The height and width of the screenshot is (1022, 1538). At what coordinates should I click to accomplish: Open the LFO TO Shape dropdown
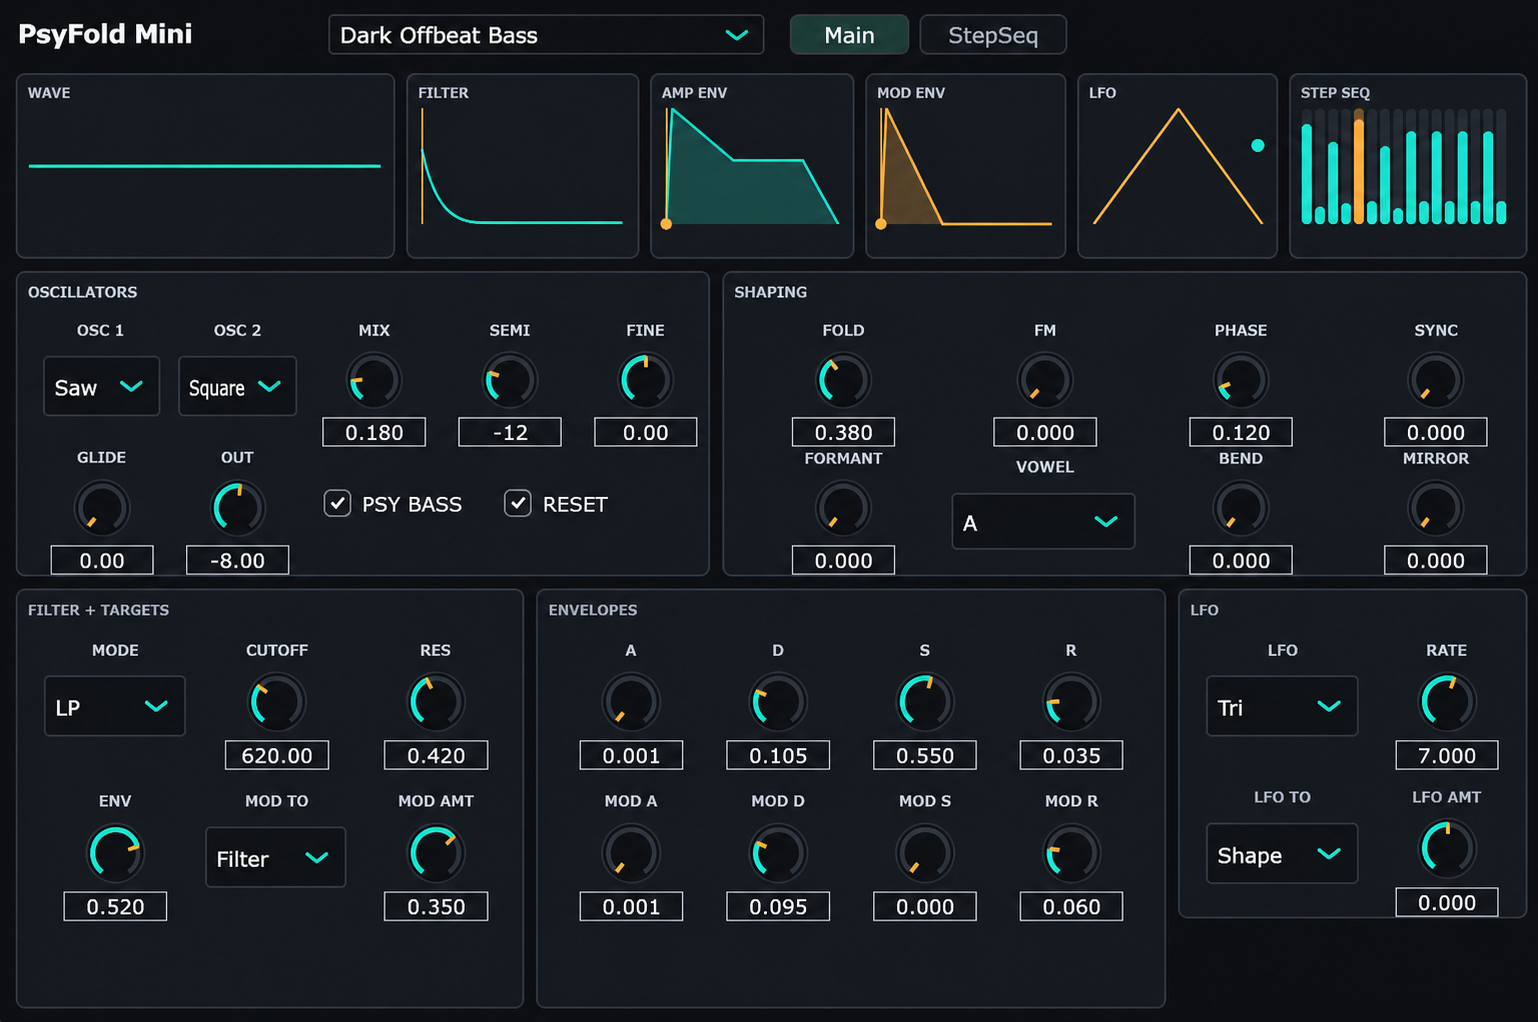pos(1282,853)
